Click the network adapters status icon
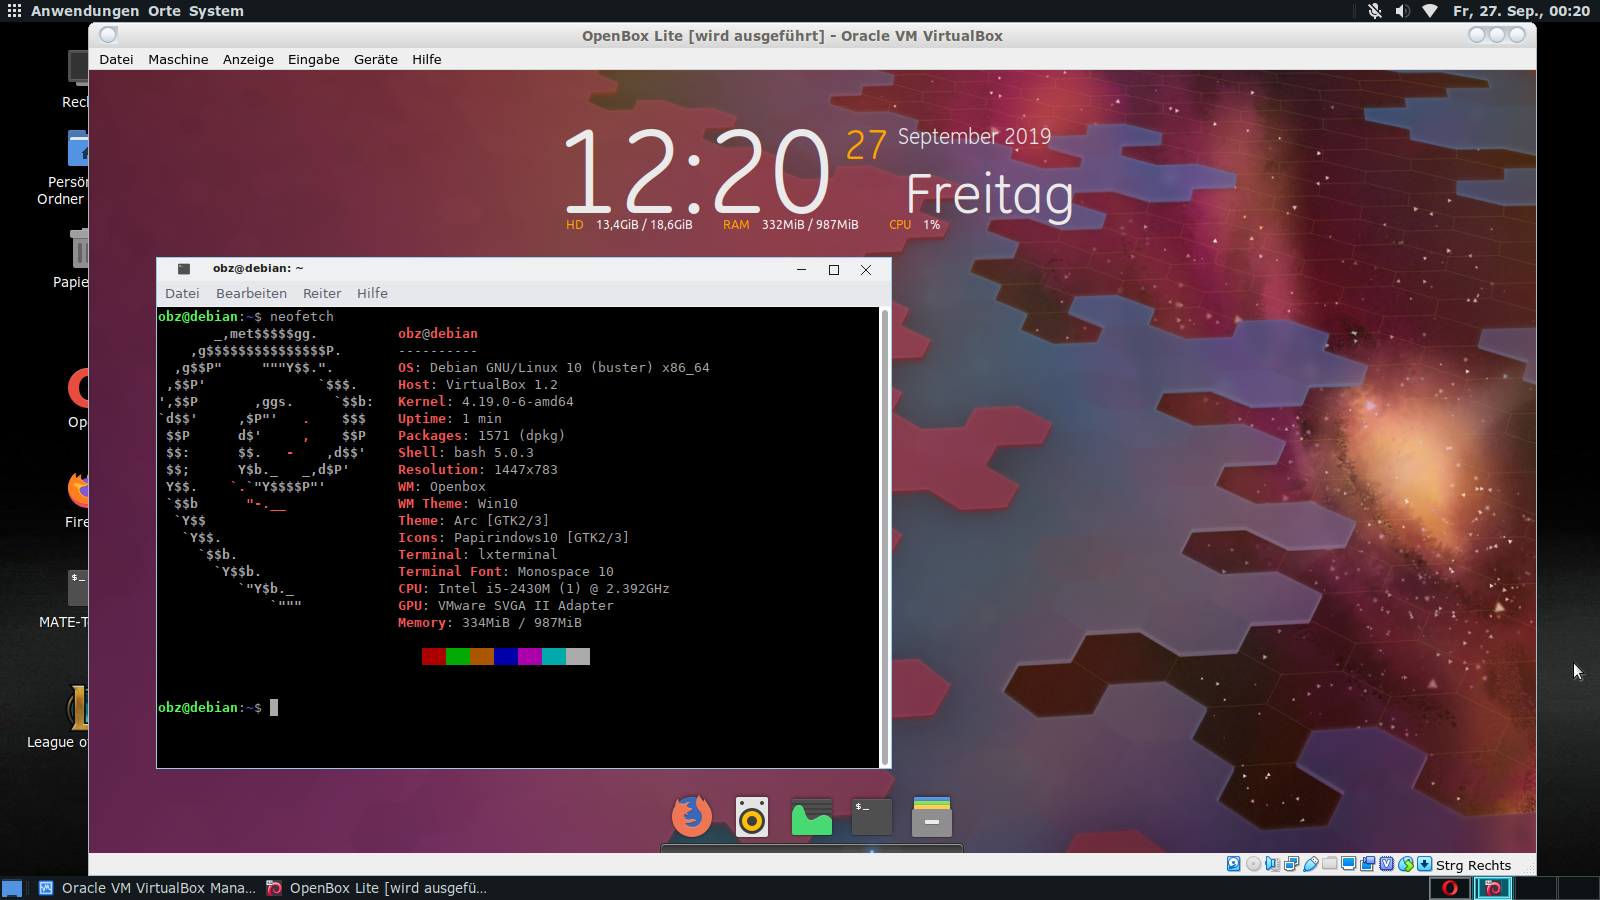The image size is (1600, 900). pyautogui.click(x=1291, y=864)
